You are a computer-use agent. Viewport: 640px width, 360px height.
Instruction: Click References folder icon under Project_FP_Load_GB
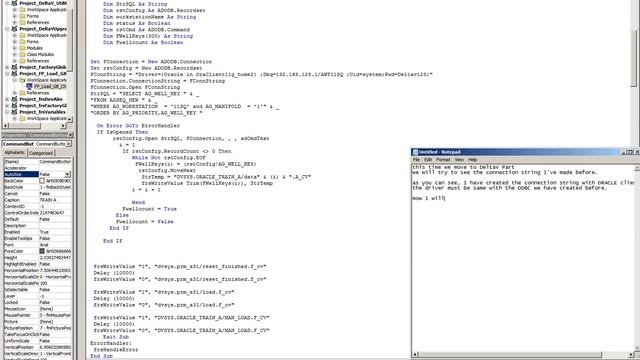(x=22, y=93)
